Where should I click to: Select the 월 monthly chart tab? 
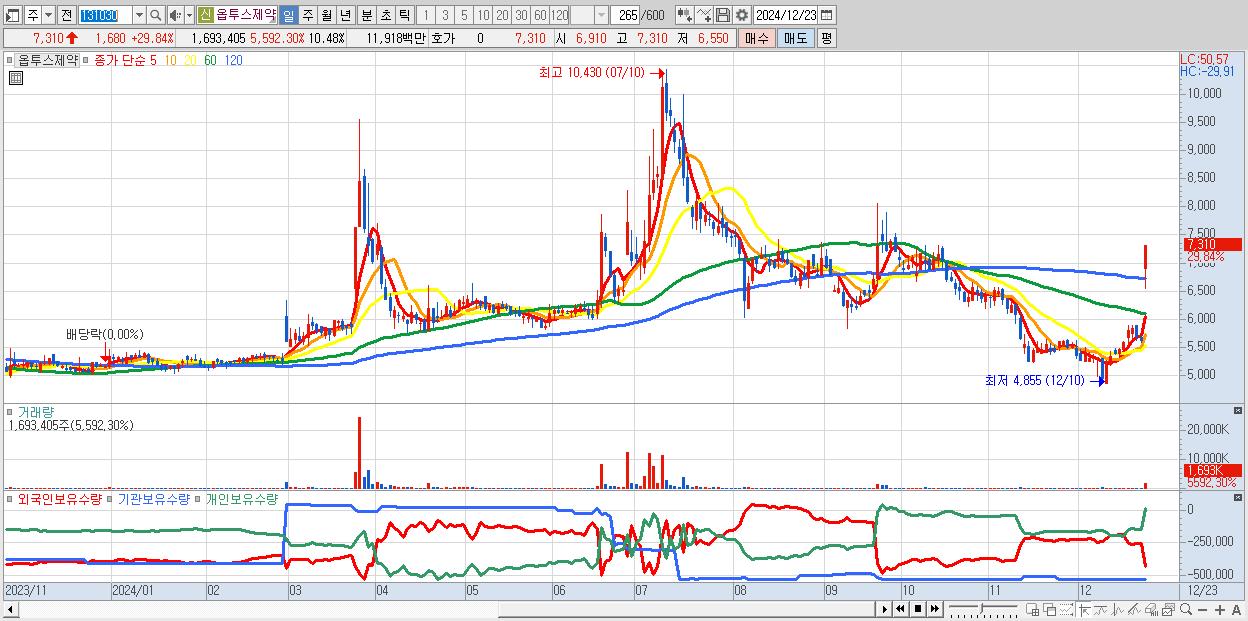pyautogui.click(x=326, y=15)
